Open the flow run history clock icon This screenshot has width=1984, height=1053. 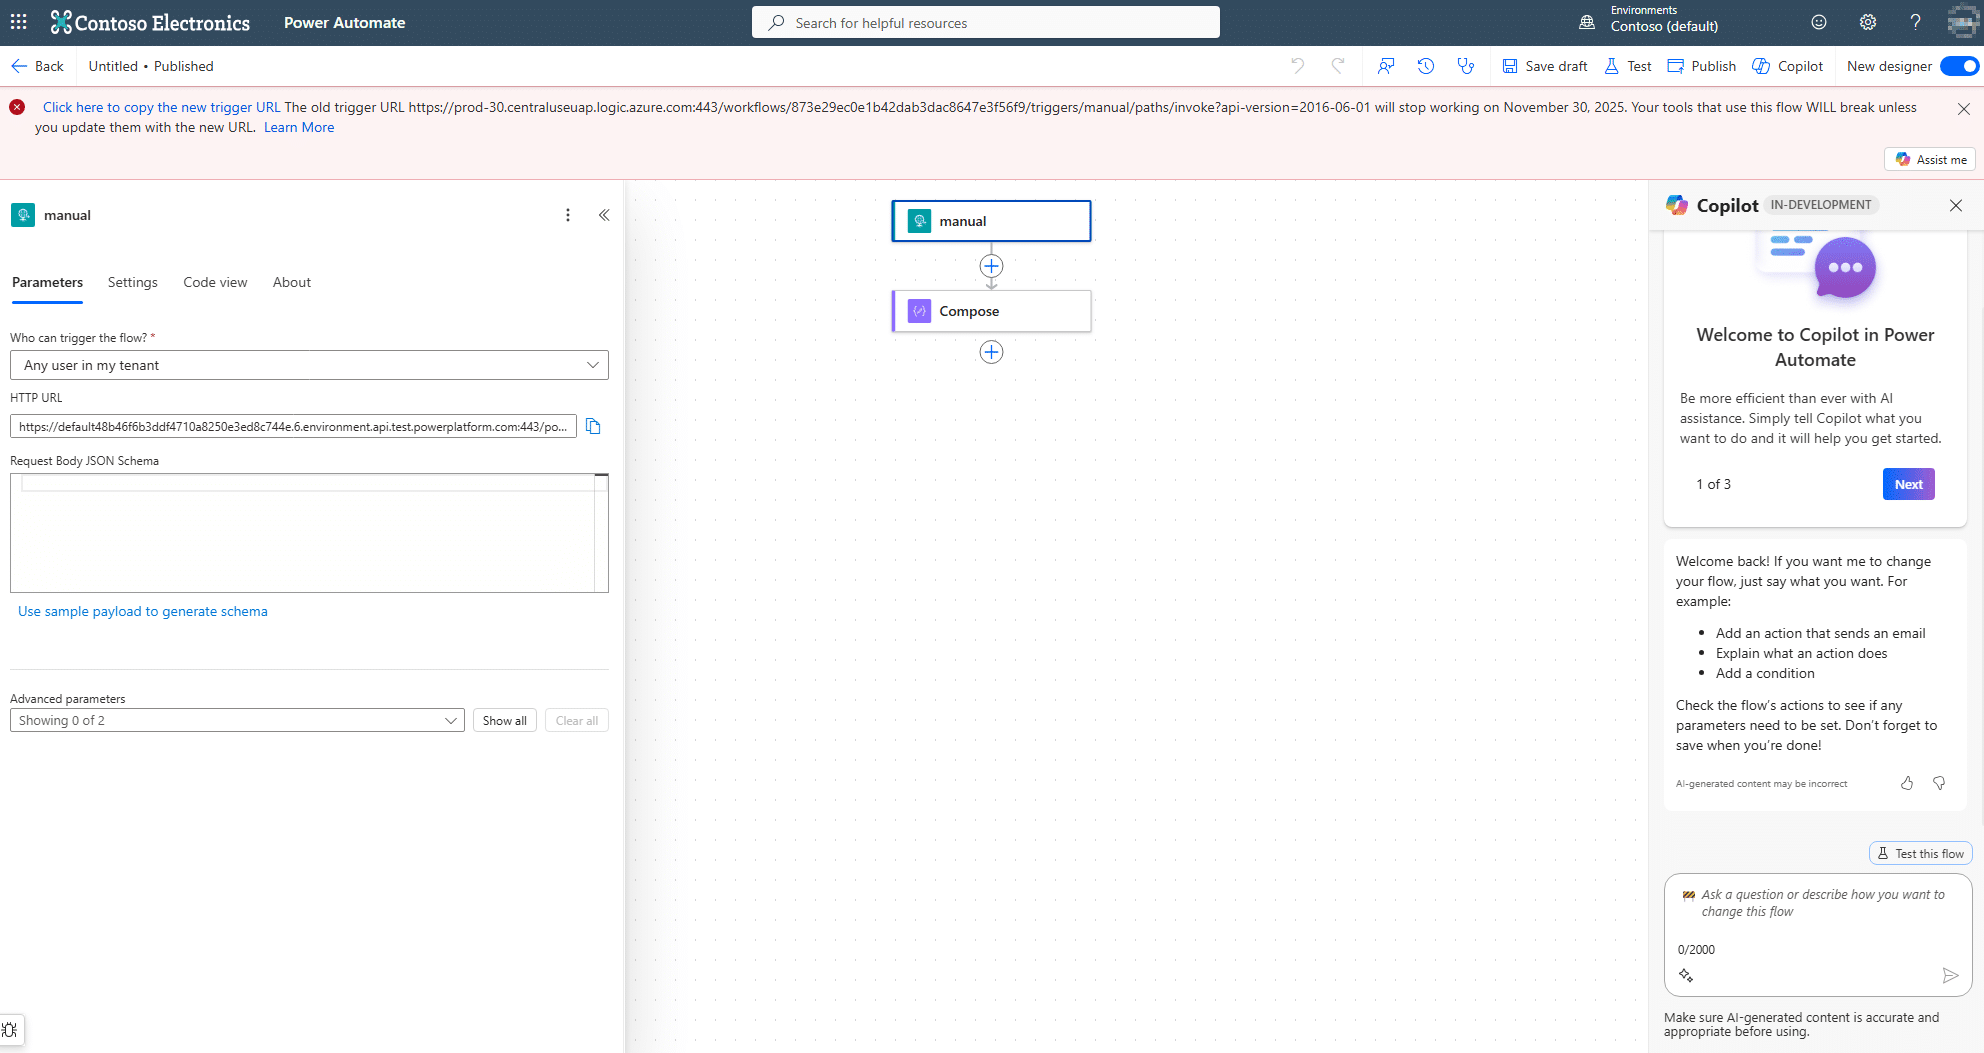1425,65
